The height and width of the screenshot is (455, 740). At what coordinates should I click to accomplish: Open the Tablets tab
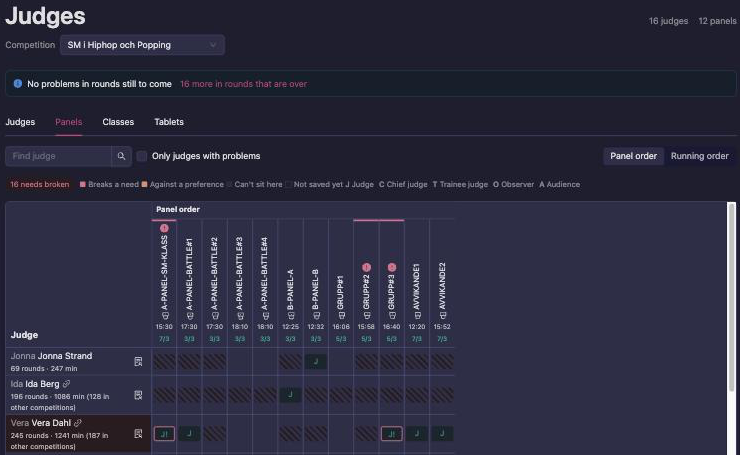click(169, 122)
